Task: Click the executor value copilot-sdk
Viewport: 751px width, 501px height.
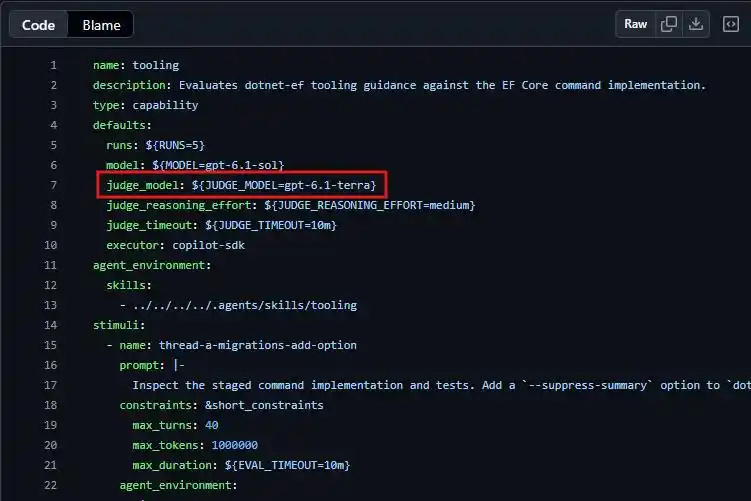Action: tap(208, 245)
